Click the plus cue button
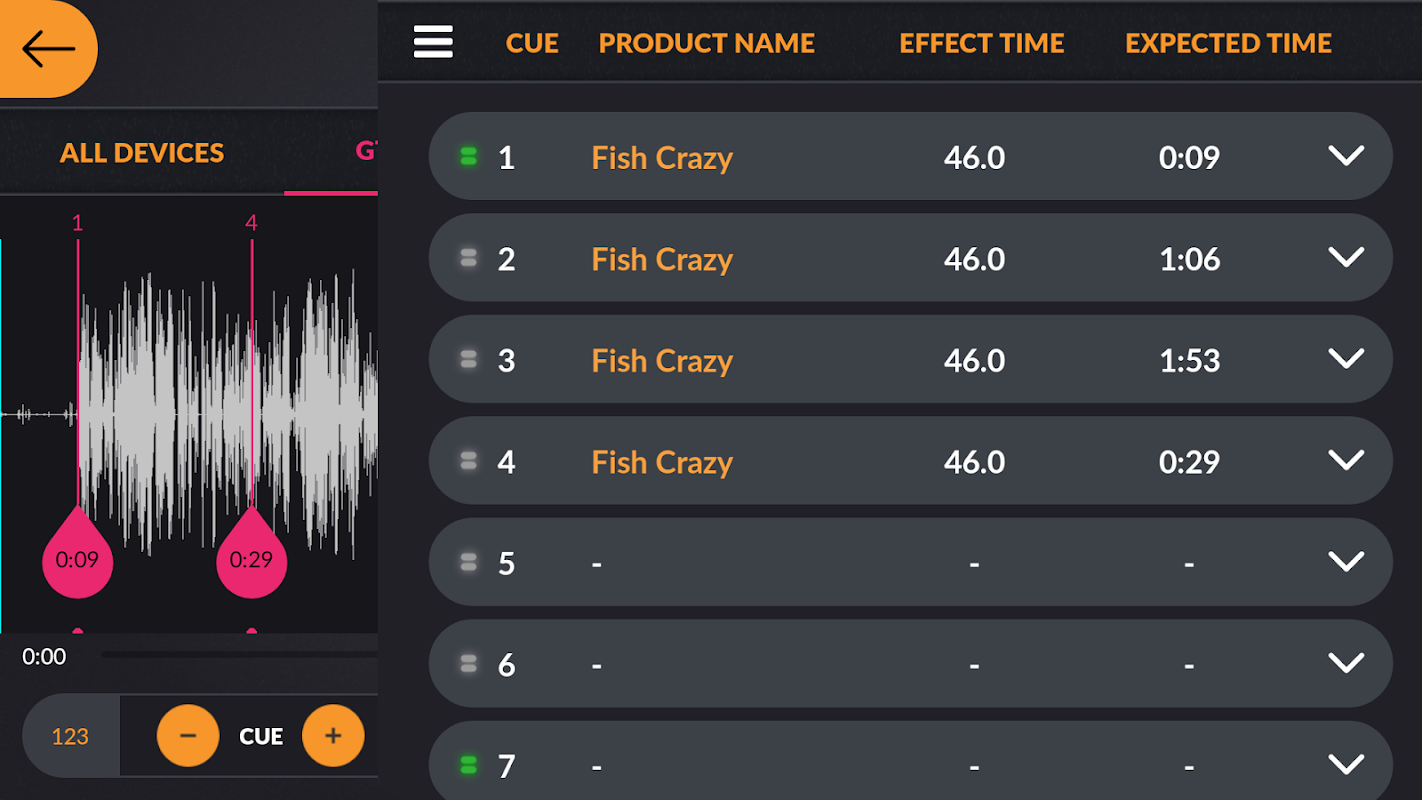This screenshot has height=800, width=1422. [333, 736]
